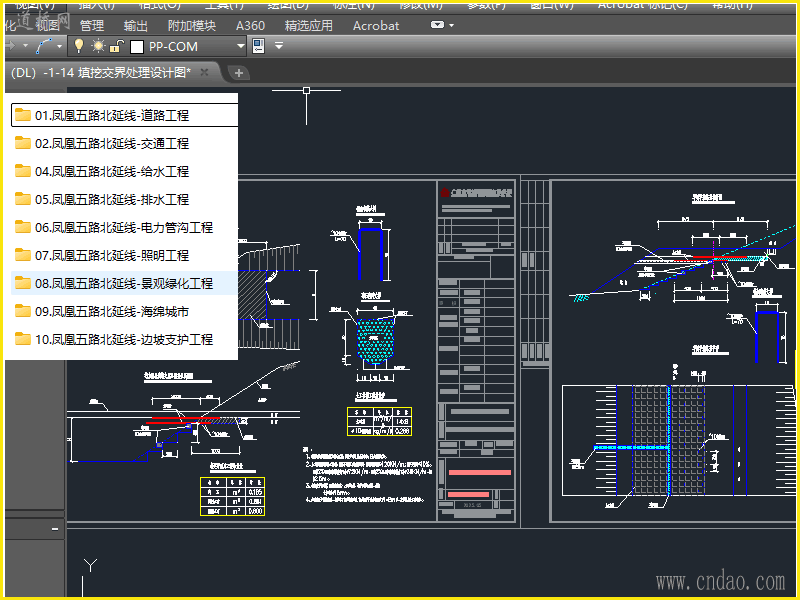Select the A360 ribbon tab
Viewport: 800px width, 600px height.
coord(250,26)
